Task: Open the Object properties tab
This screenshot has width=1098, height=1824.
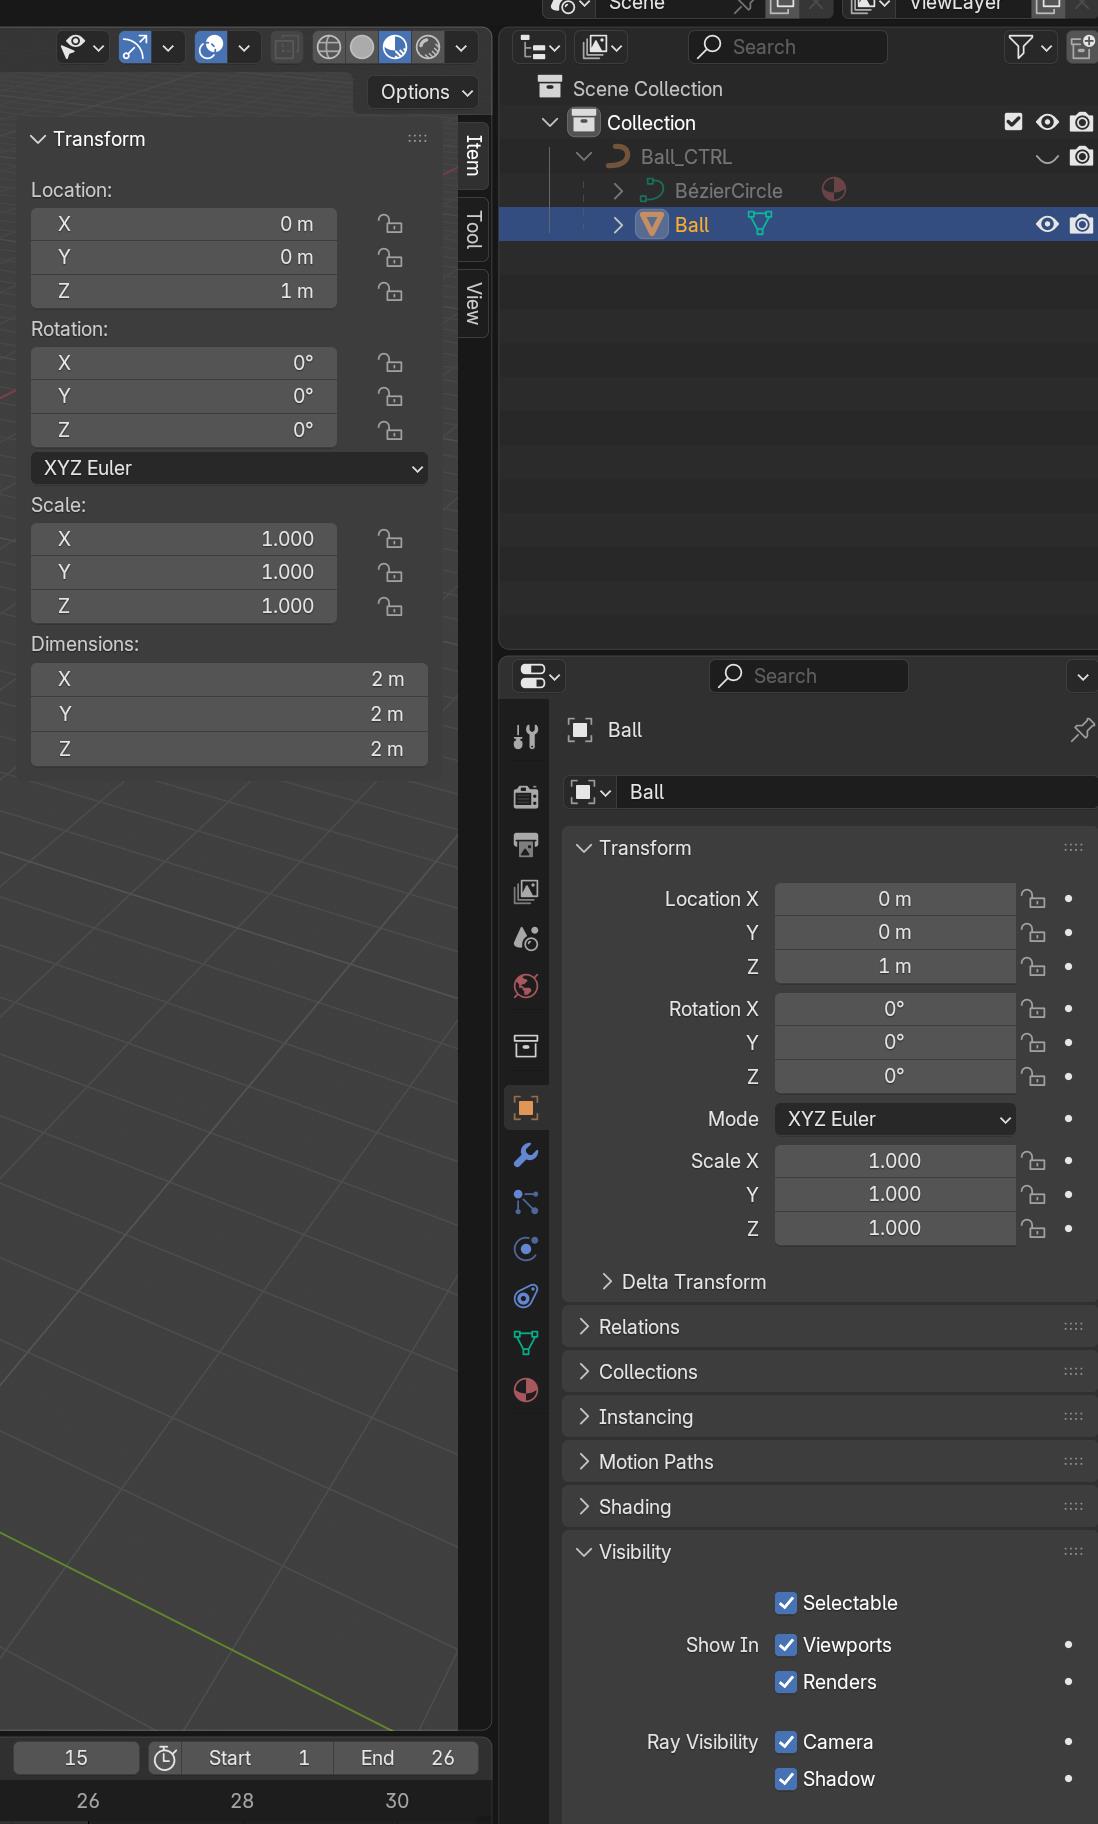Action: pos(526,1107)
